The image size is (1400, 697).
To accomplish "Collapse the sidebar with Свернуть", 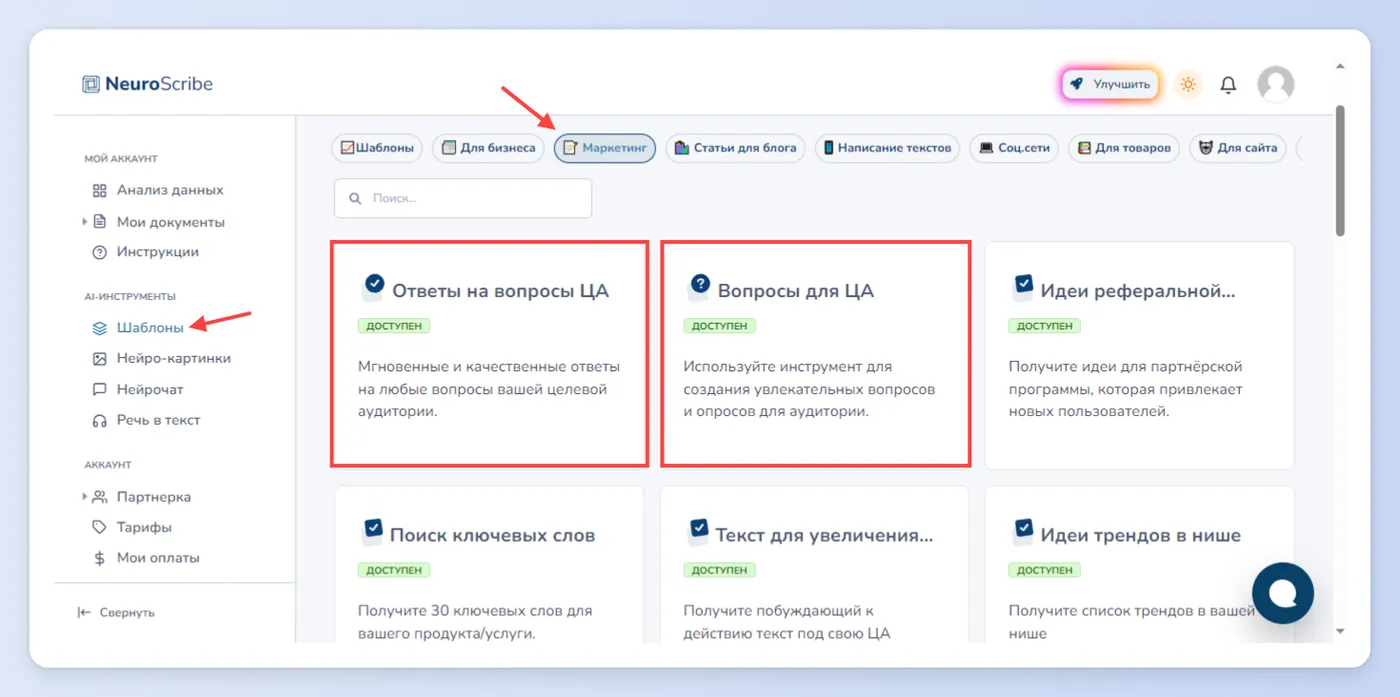I will (116, 612).
